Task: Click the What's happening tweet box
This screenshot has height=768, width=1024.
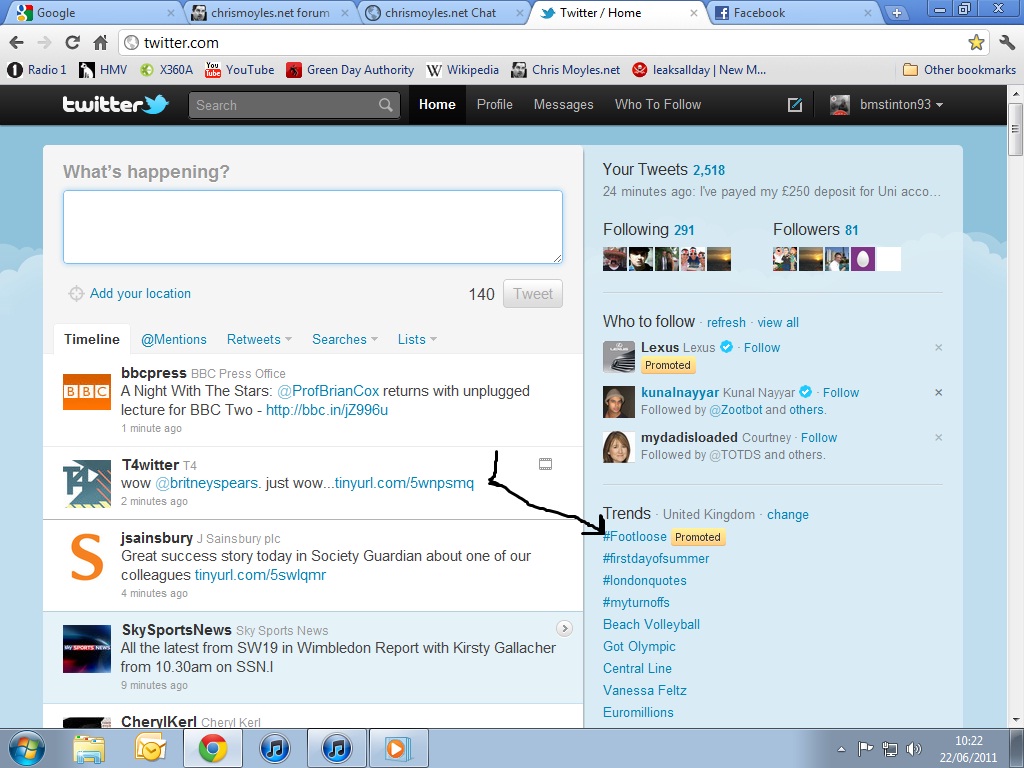Action: click(x=312, y=227)
